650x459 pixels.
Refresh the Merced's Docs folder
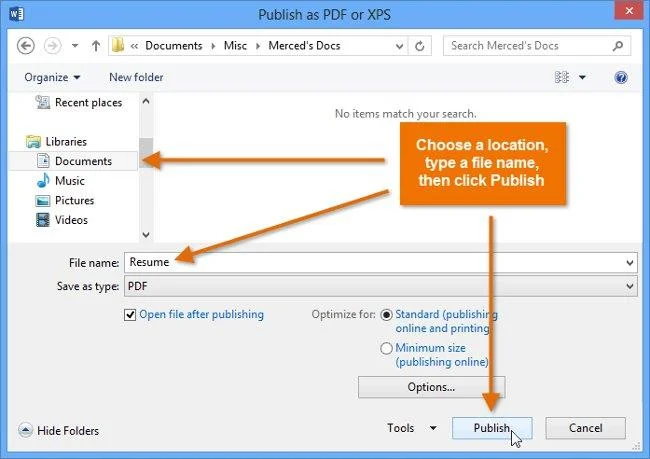tap(420, 46)
